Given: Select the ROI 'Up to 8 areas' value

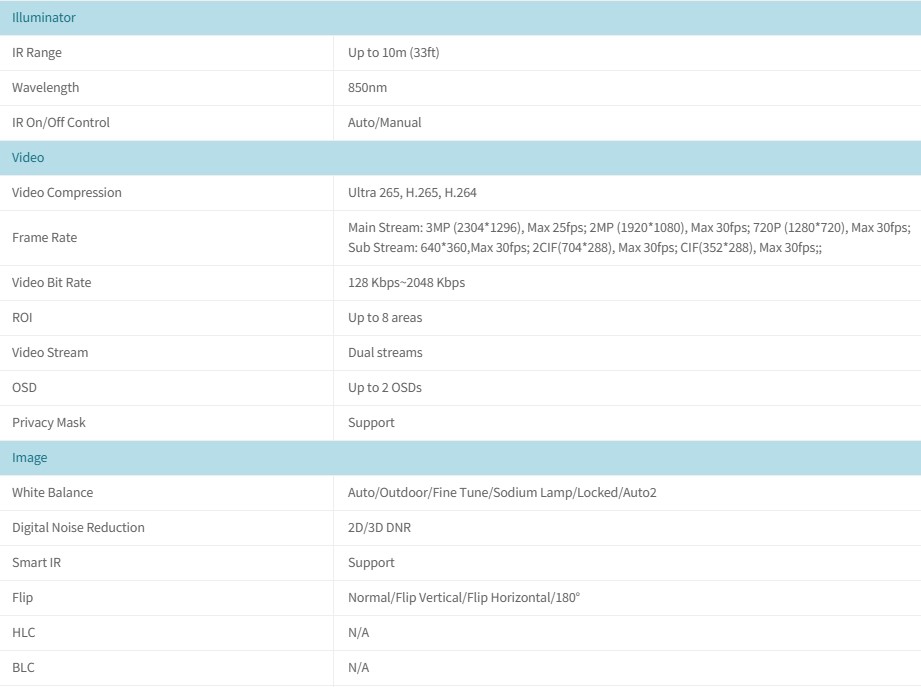Looking at the screenshot, I should 385,318.
